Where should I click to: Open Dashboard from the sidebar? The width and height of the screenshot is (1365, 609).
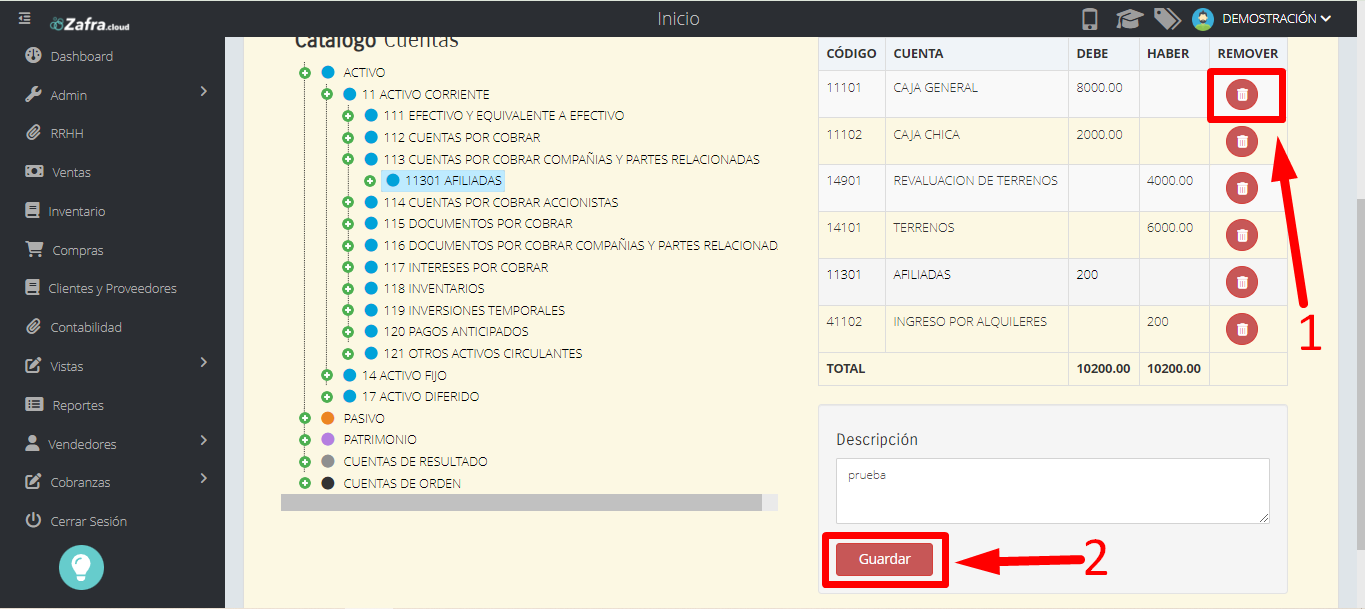point(81,56)
